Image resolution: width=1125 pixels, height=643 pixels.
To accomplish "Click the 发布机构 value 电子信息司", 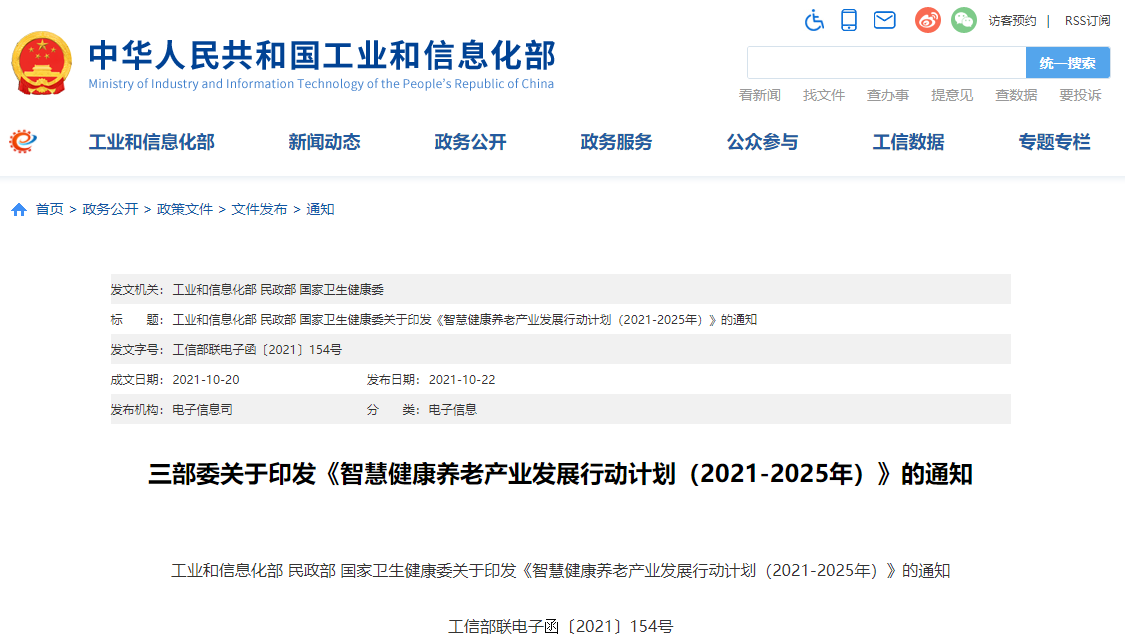I will tap(202, 410).
